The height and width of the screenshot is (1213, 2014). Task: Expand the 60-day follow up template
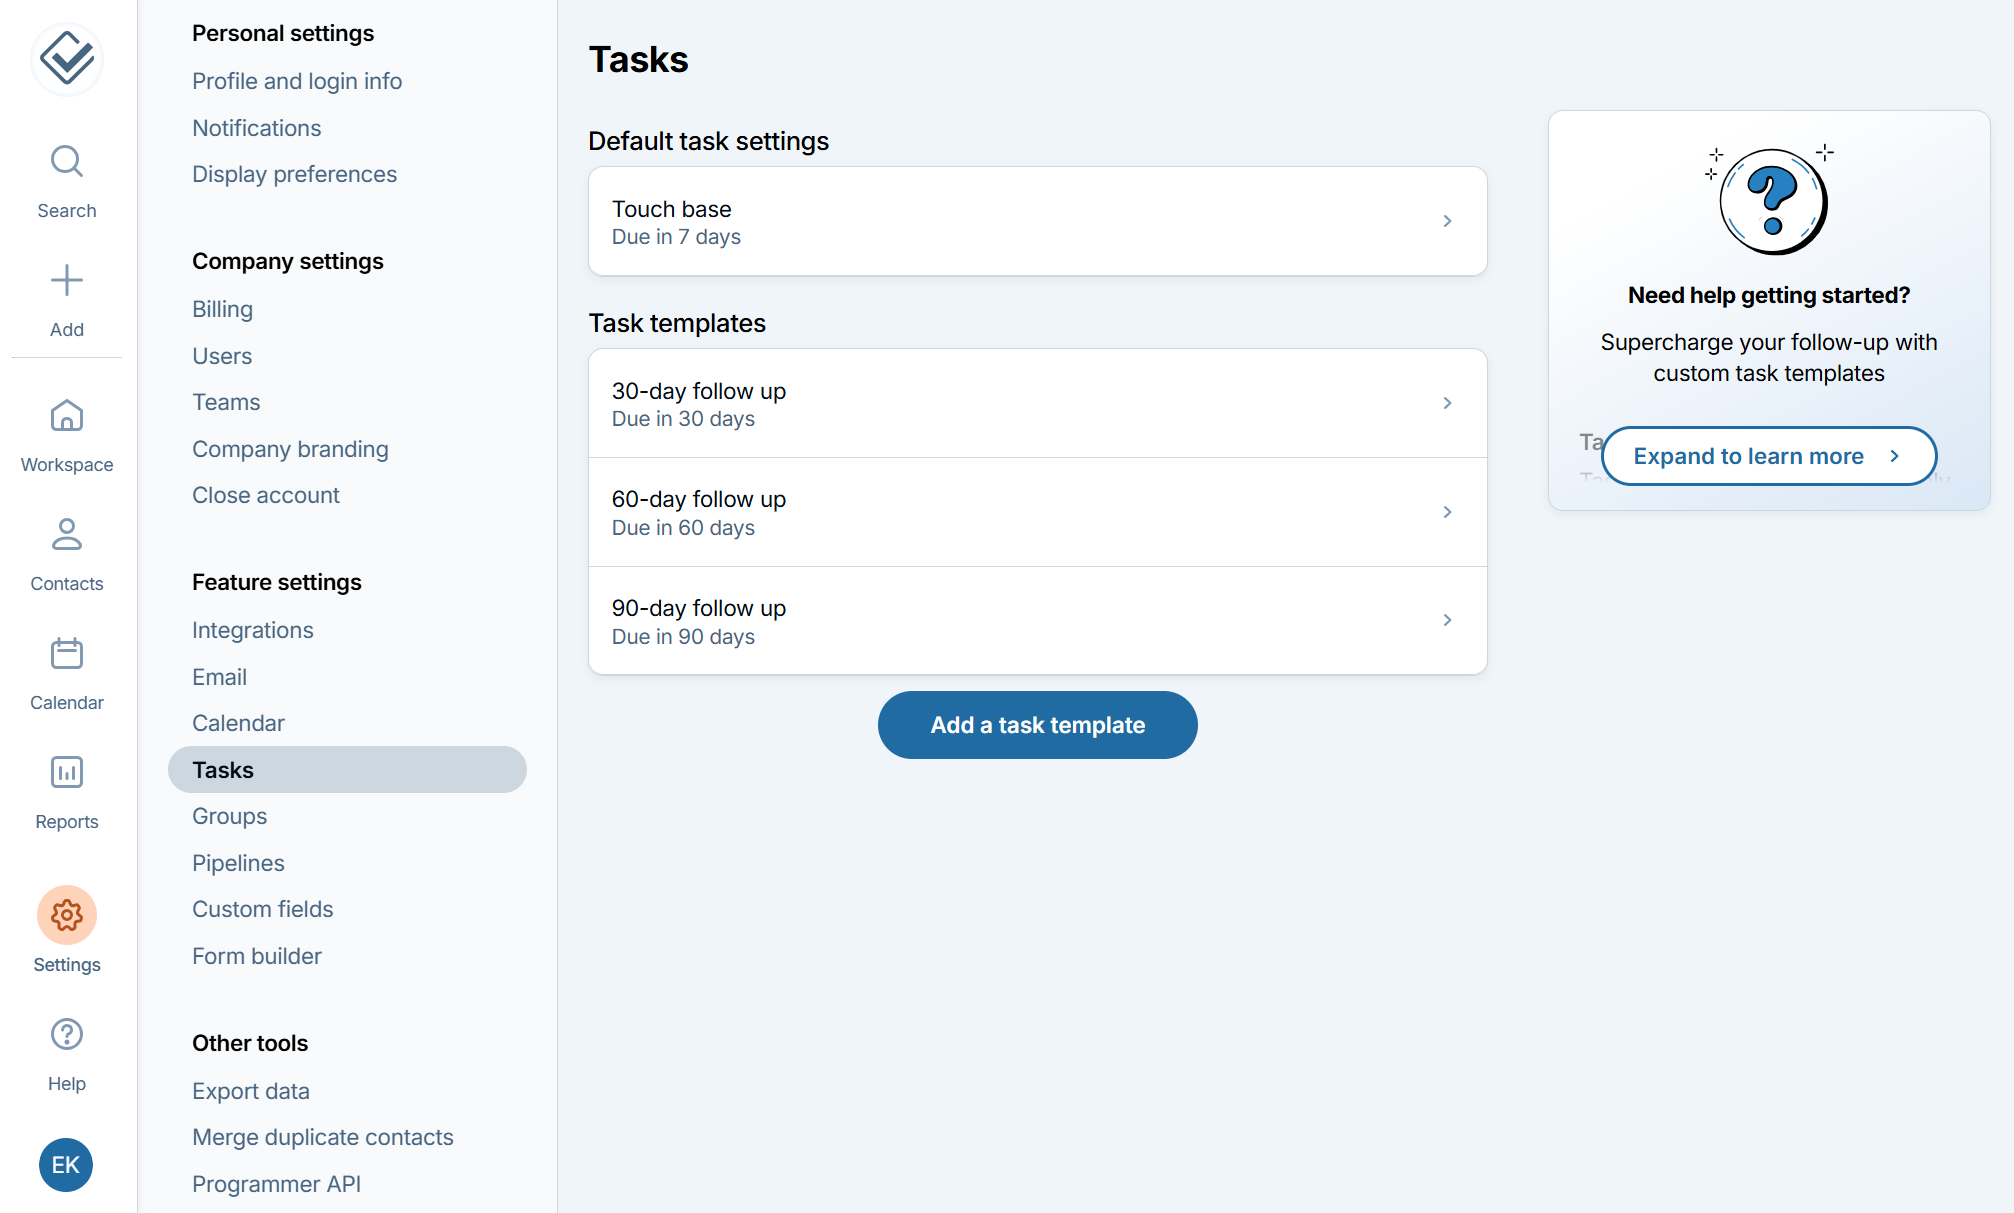[x=1037, y=512]
